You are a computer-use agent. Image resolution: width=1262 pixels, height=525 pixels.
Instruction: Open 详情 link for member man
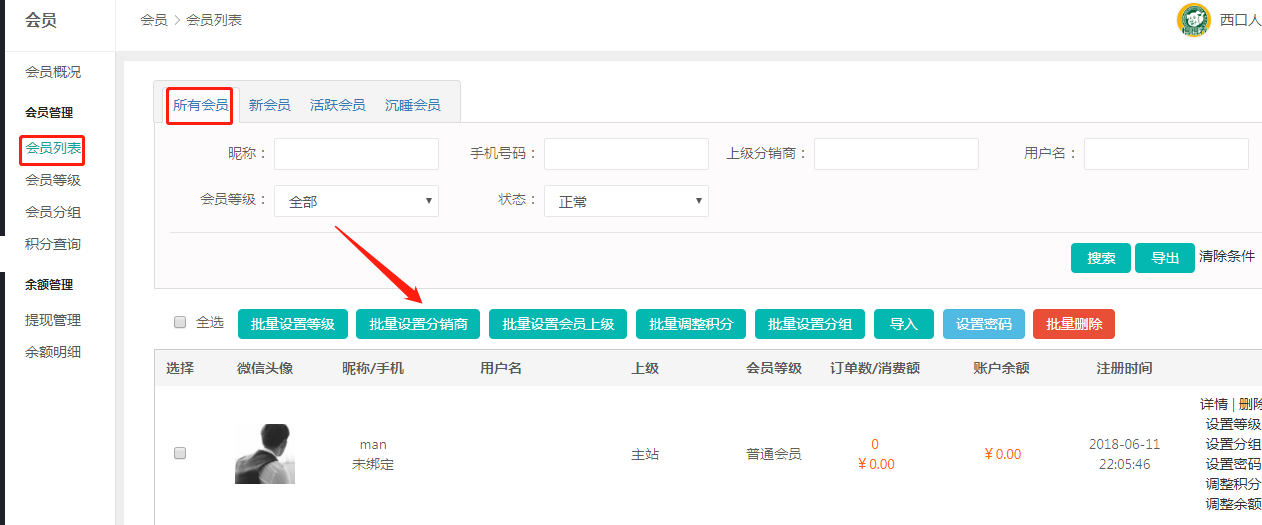[1213, 404]
